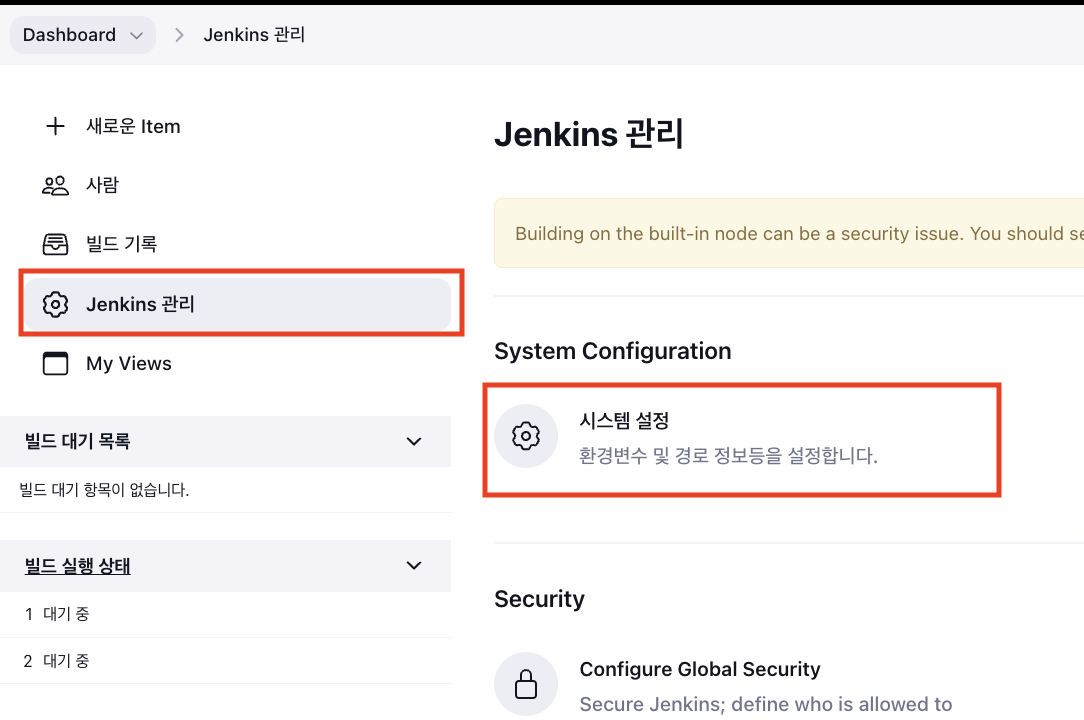
Task: Click the plus icon beside 새로운 Item
Action: point(55,126)
